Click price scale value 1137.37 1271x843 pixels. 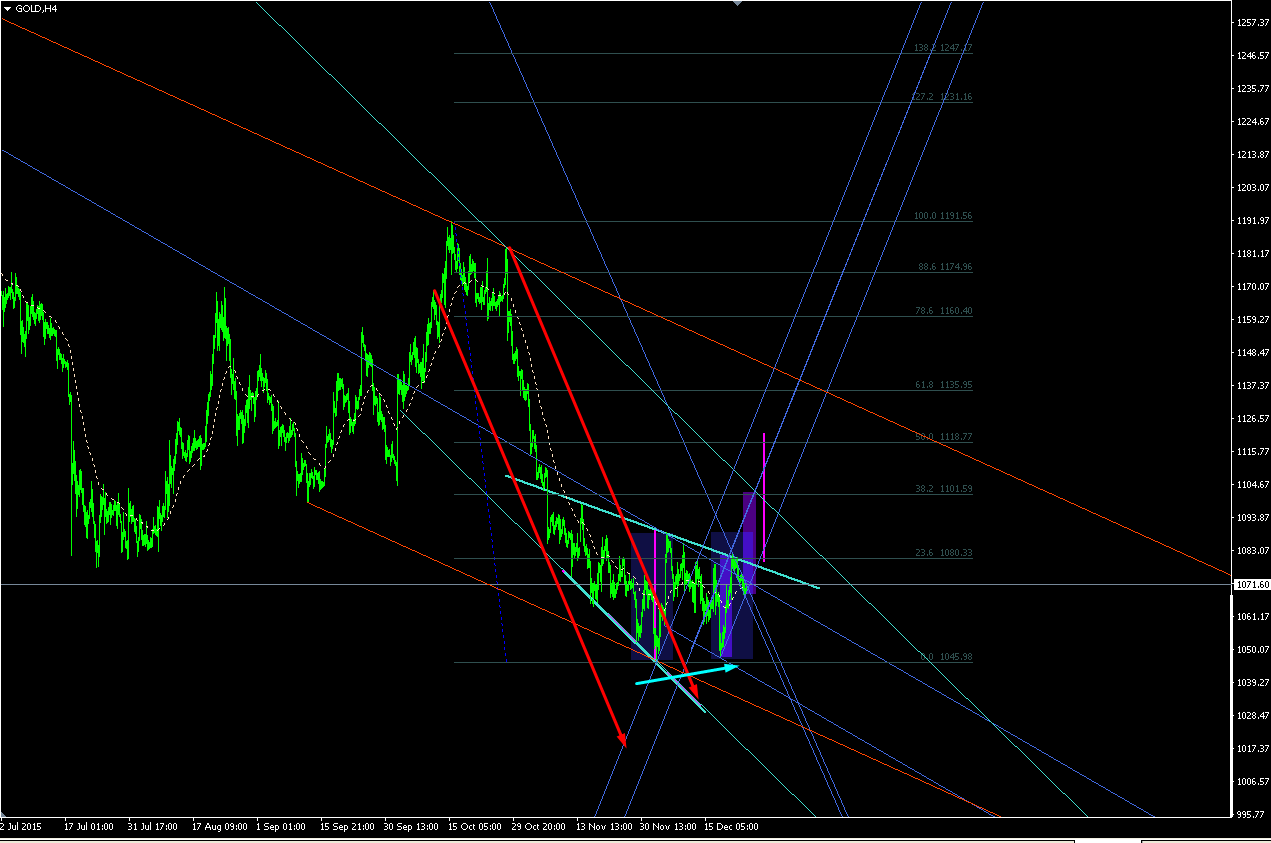(x=1251, y=385)
